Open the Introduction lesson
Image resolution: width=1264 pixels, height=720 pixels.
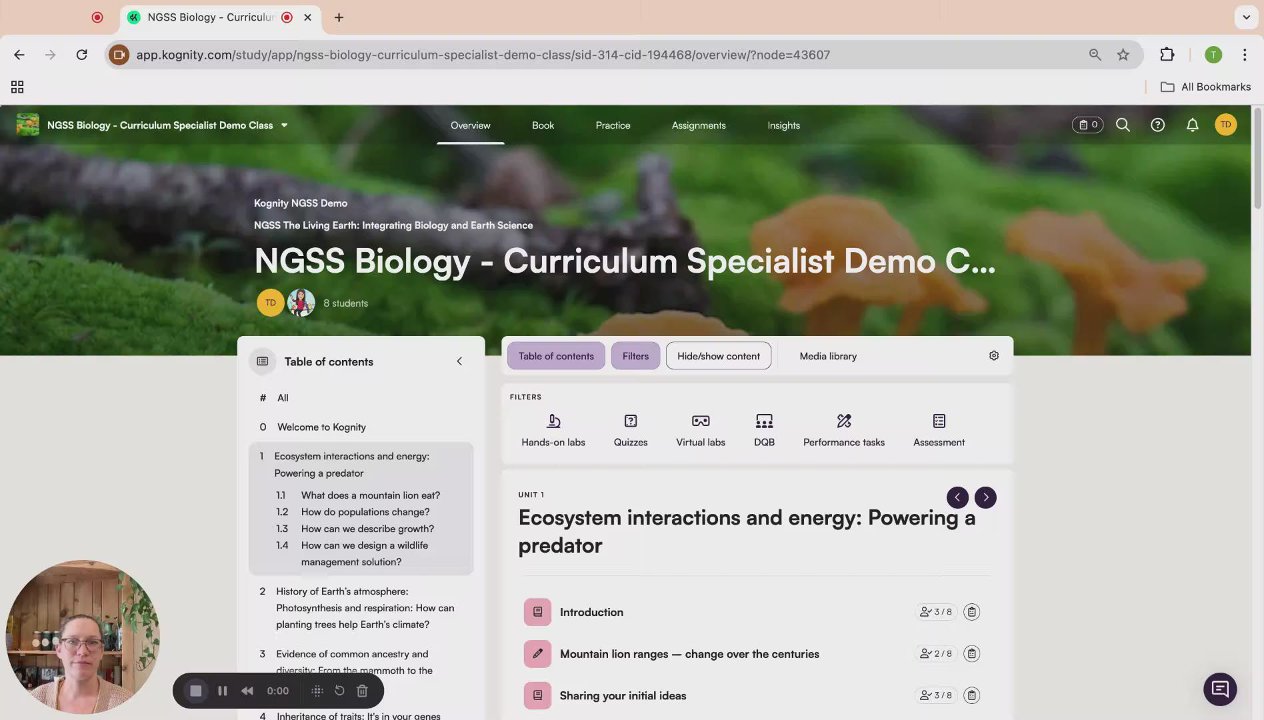(x=591, y=612)
